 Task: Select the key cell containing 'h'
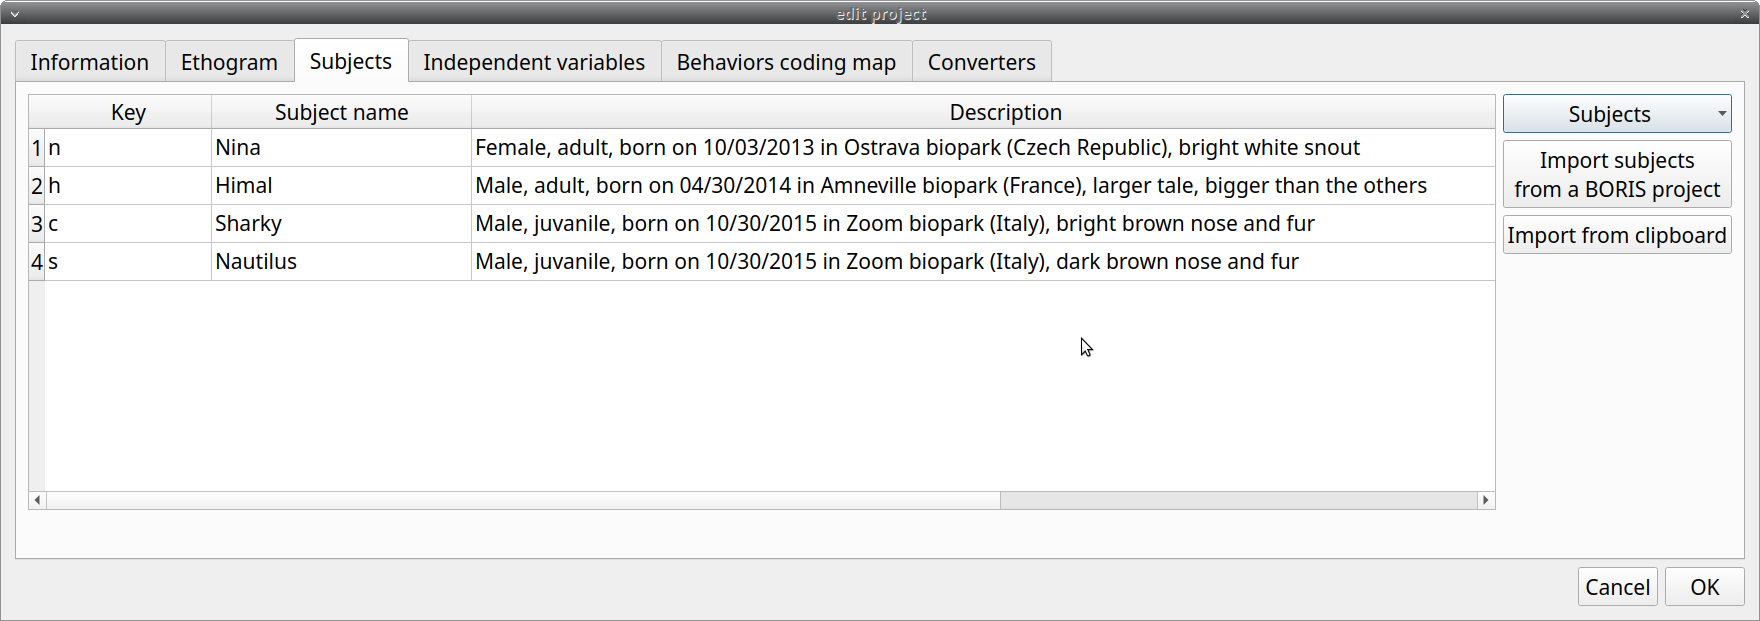click(128, 186)
